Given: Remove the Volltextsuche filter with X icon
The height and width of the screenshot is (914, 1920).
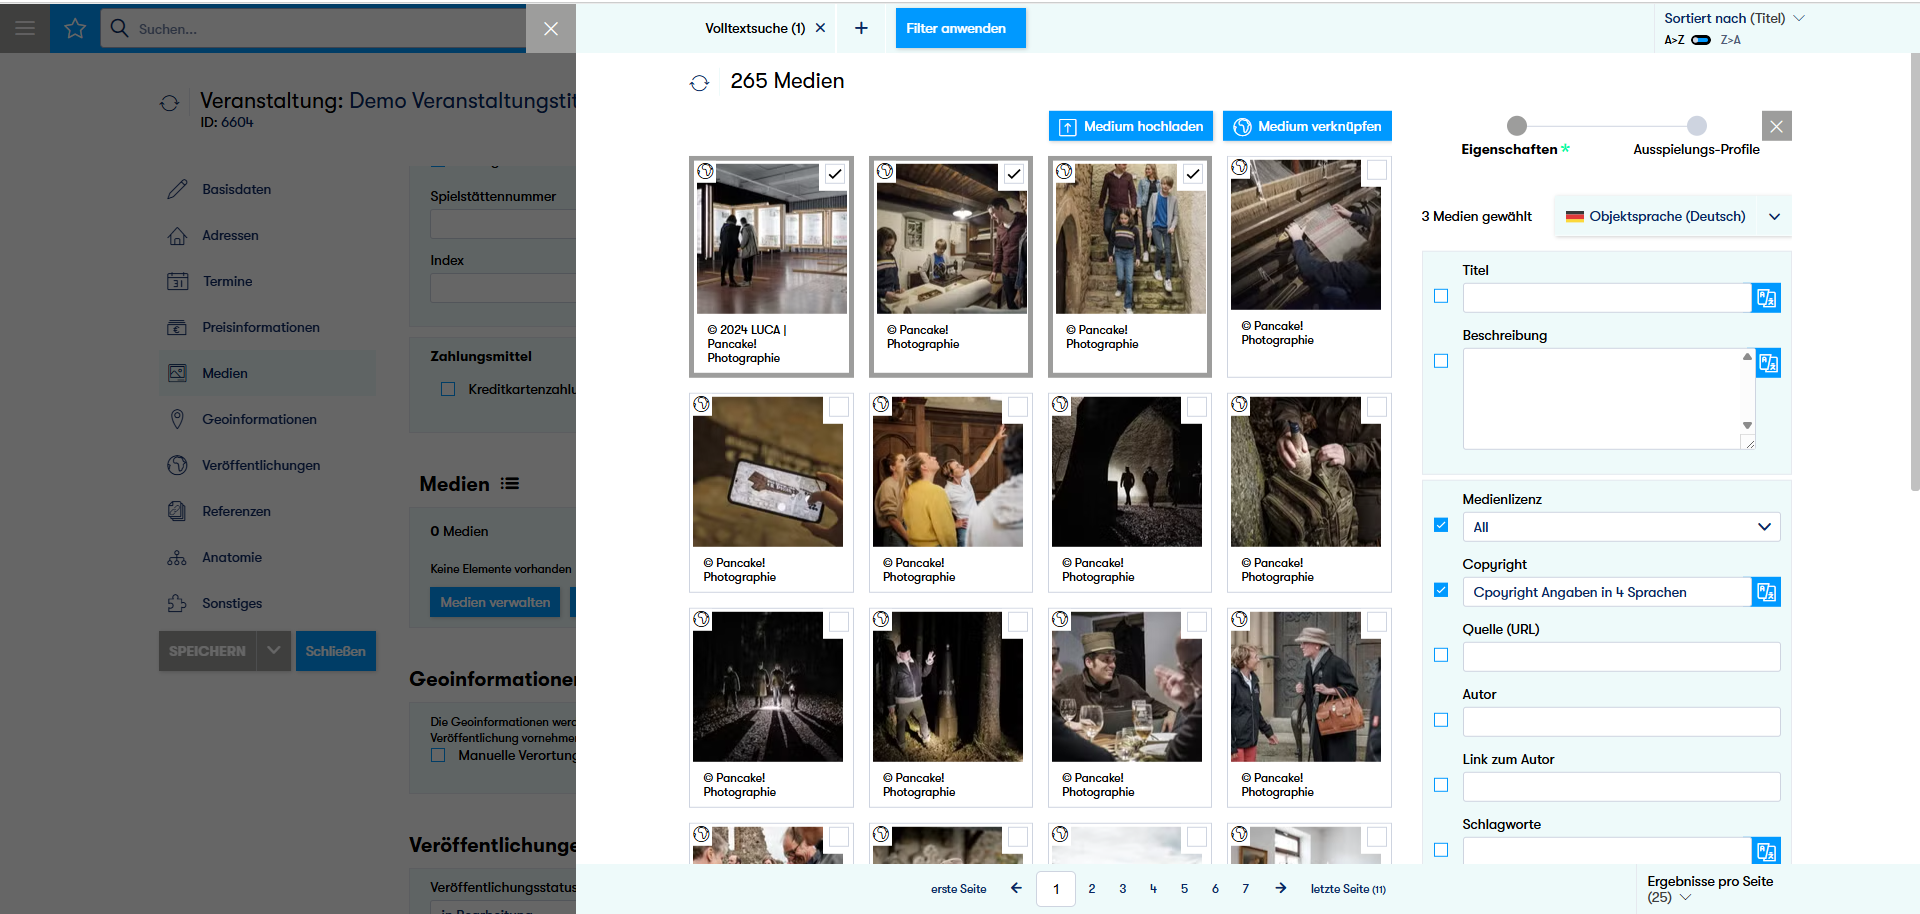Looking at the screenshot, I should pyautogui.click(x=820, y=28).
